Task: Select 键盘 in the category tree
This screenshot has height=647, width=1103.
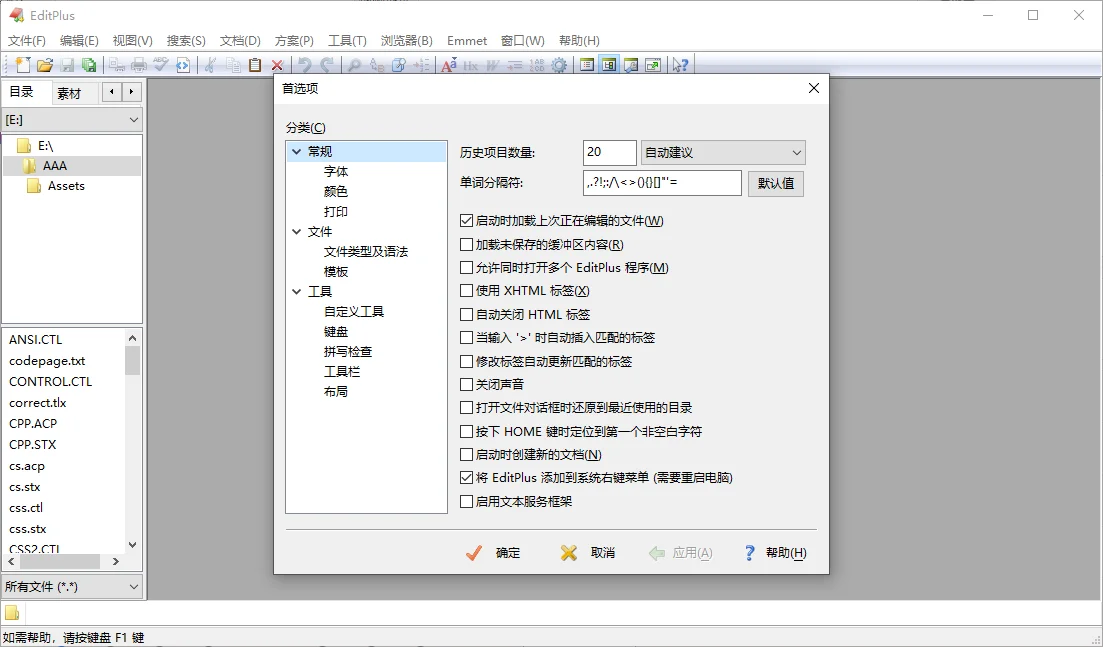Action: (336, 332)
